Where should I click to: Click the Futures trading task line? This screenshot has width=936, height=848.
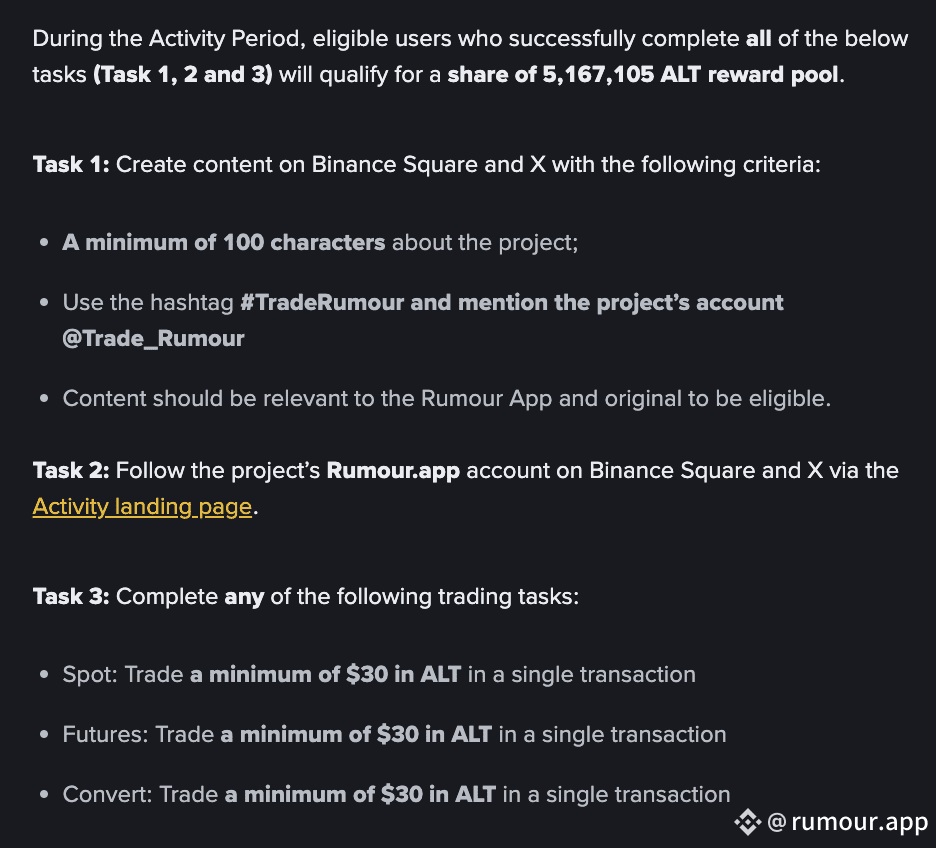point(394,735)
